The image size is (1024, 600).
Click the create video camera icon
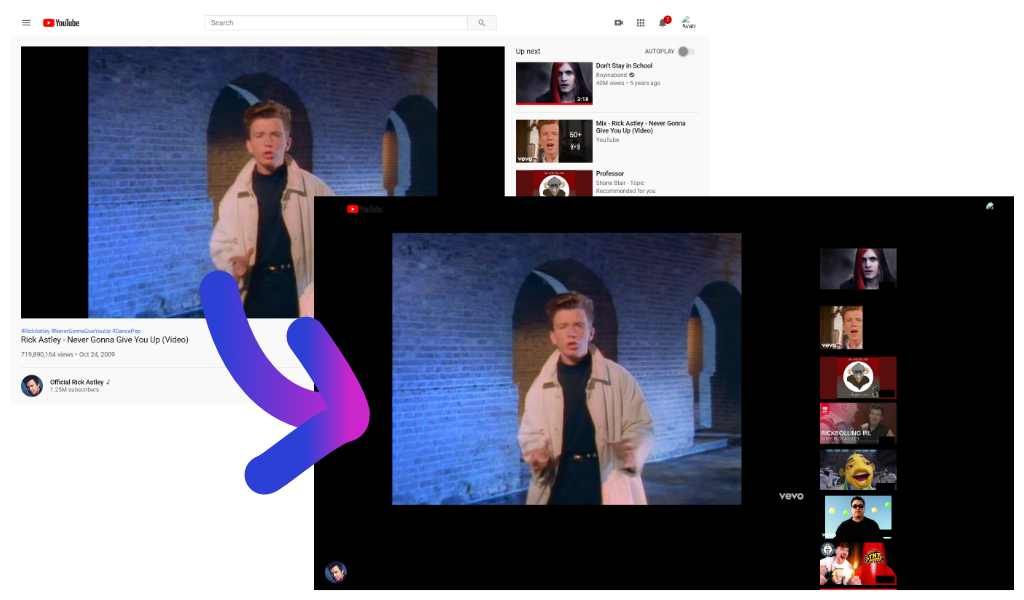(618, 23)
